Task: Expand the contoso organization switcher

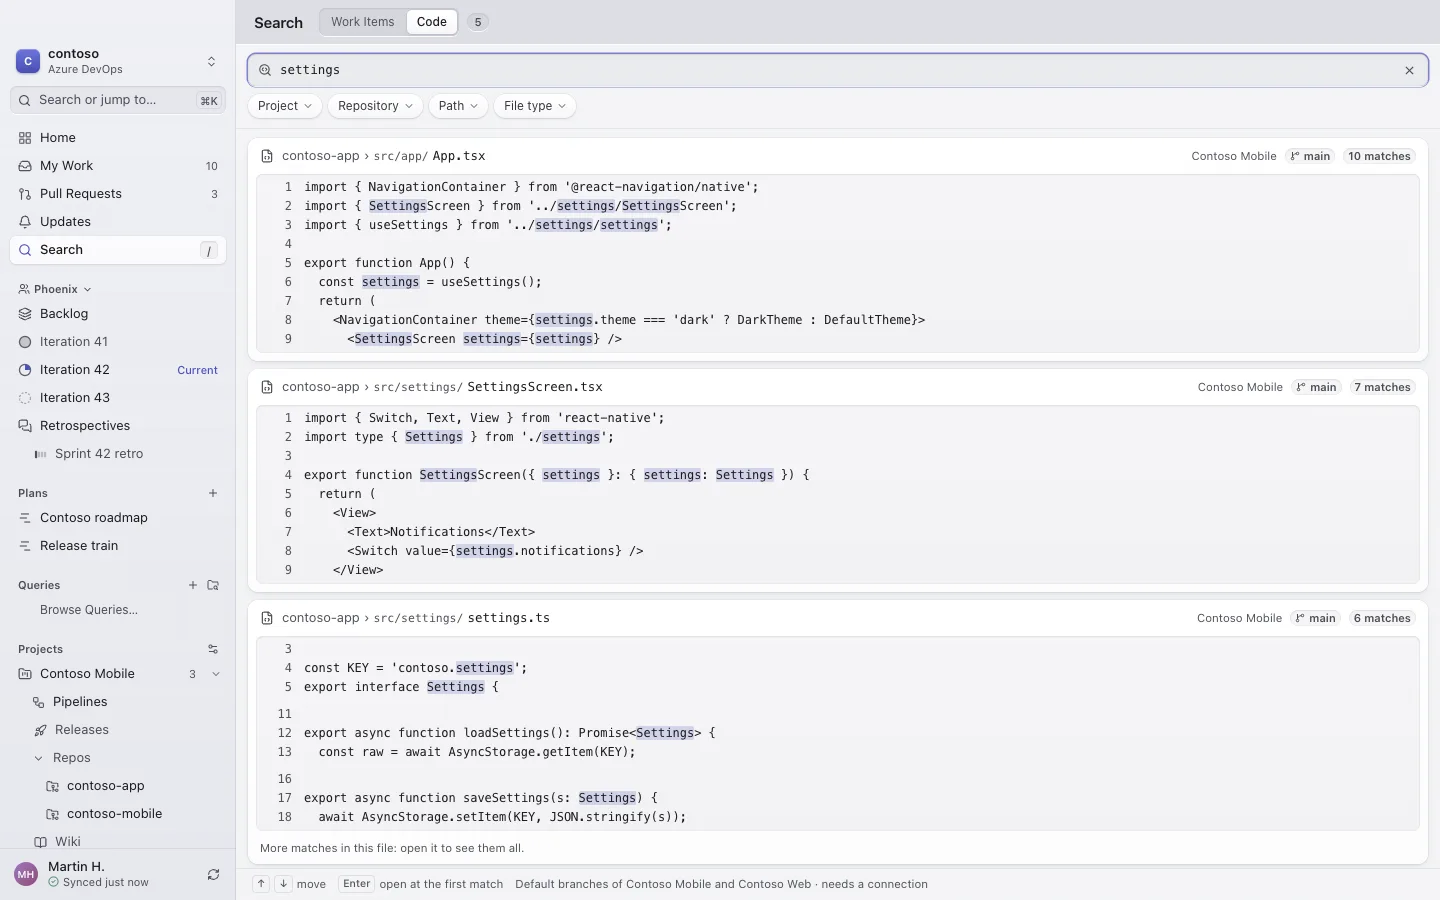Action: pyautogui.click(x=211, y=61)
